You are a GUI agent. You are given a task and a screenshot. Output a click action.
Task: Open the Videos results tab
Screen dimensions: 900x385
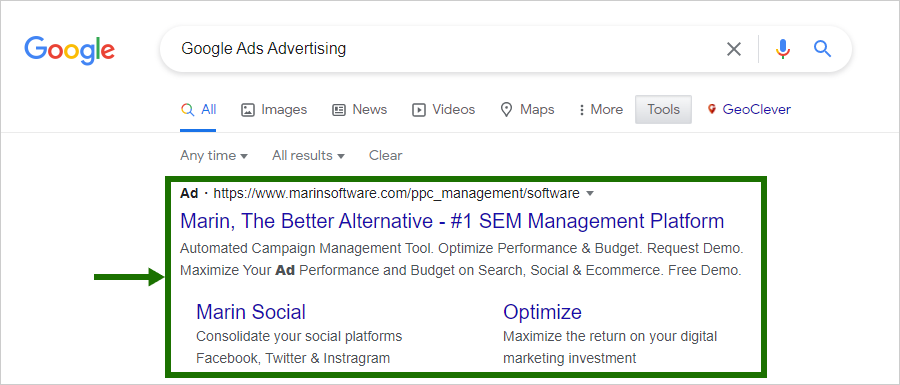(x=444, y=110)
